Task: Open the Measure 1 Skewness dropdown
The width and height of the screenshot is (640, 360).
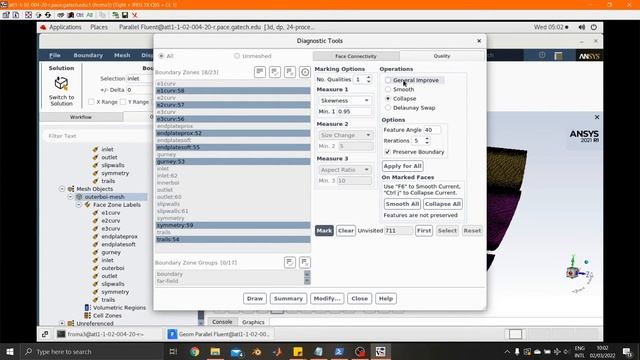Action: point(345,100)
